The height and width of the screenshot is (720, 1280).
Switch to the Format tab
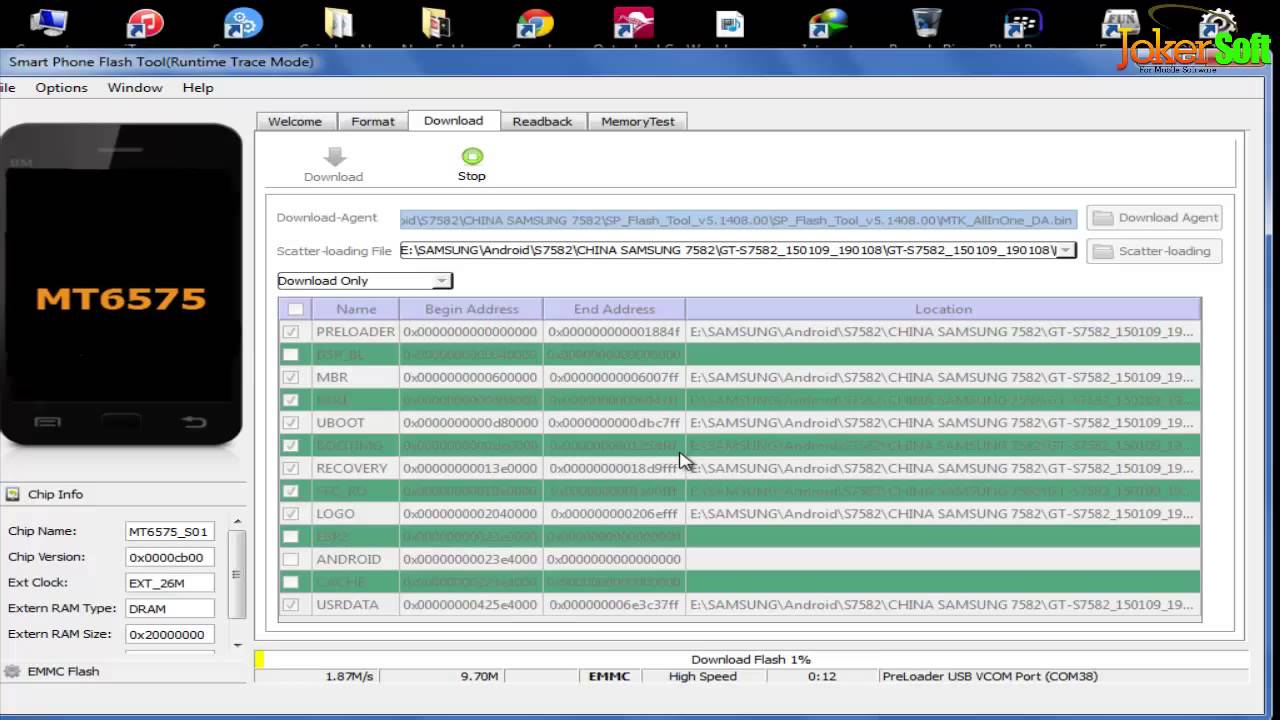tap(373, 121)
